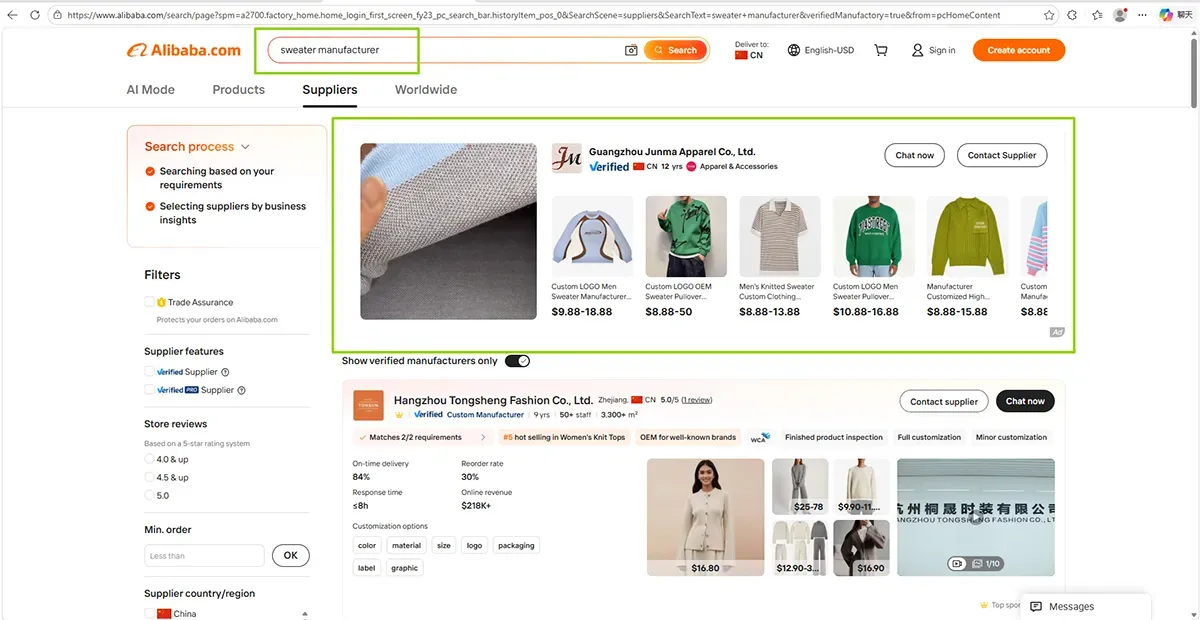Open the Copilot chat icon in browser toolbar
This screenshot has width=1200, height=620.
1166,16
